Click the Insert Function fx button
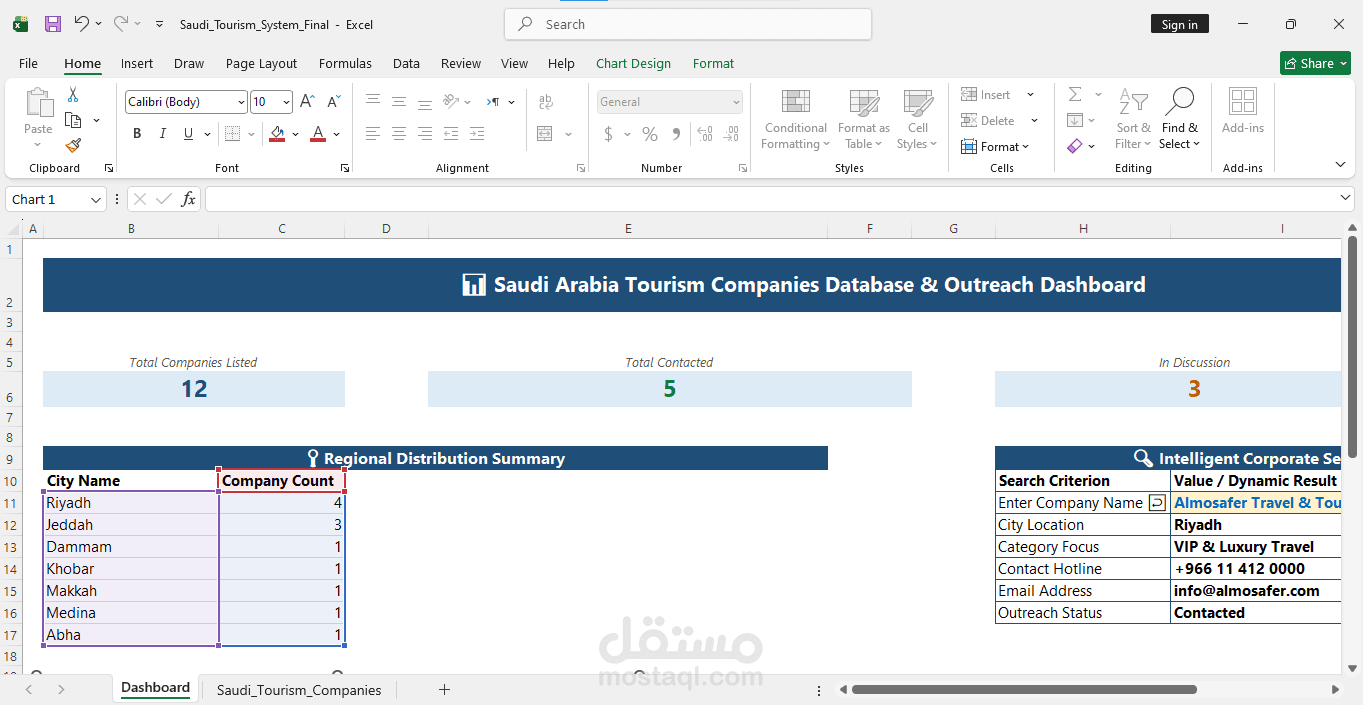The image size is (1363, 705). click(188, 199)
